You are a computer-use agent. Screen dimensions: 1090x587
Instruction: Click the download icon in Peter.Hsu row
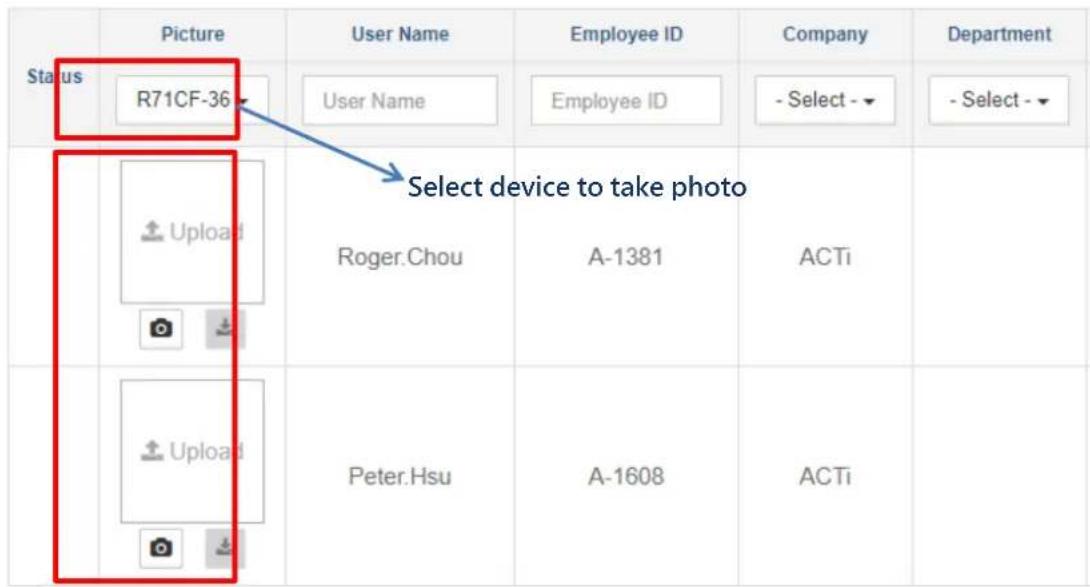[225, 548]
